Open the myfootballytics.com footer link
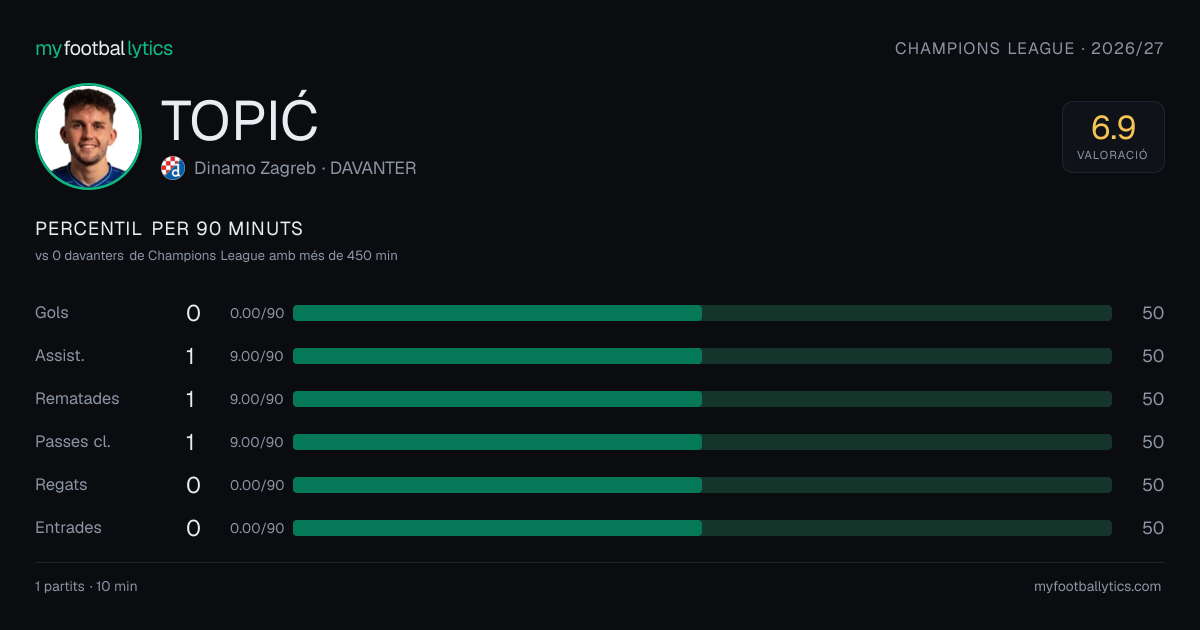This screenshot has width=1200, height=630. coord(1097,587)
